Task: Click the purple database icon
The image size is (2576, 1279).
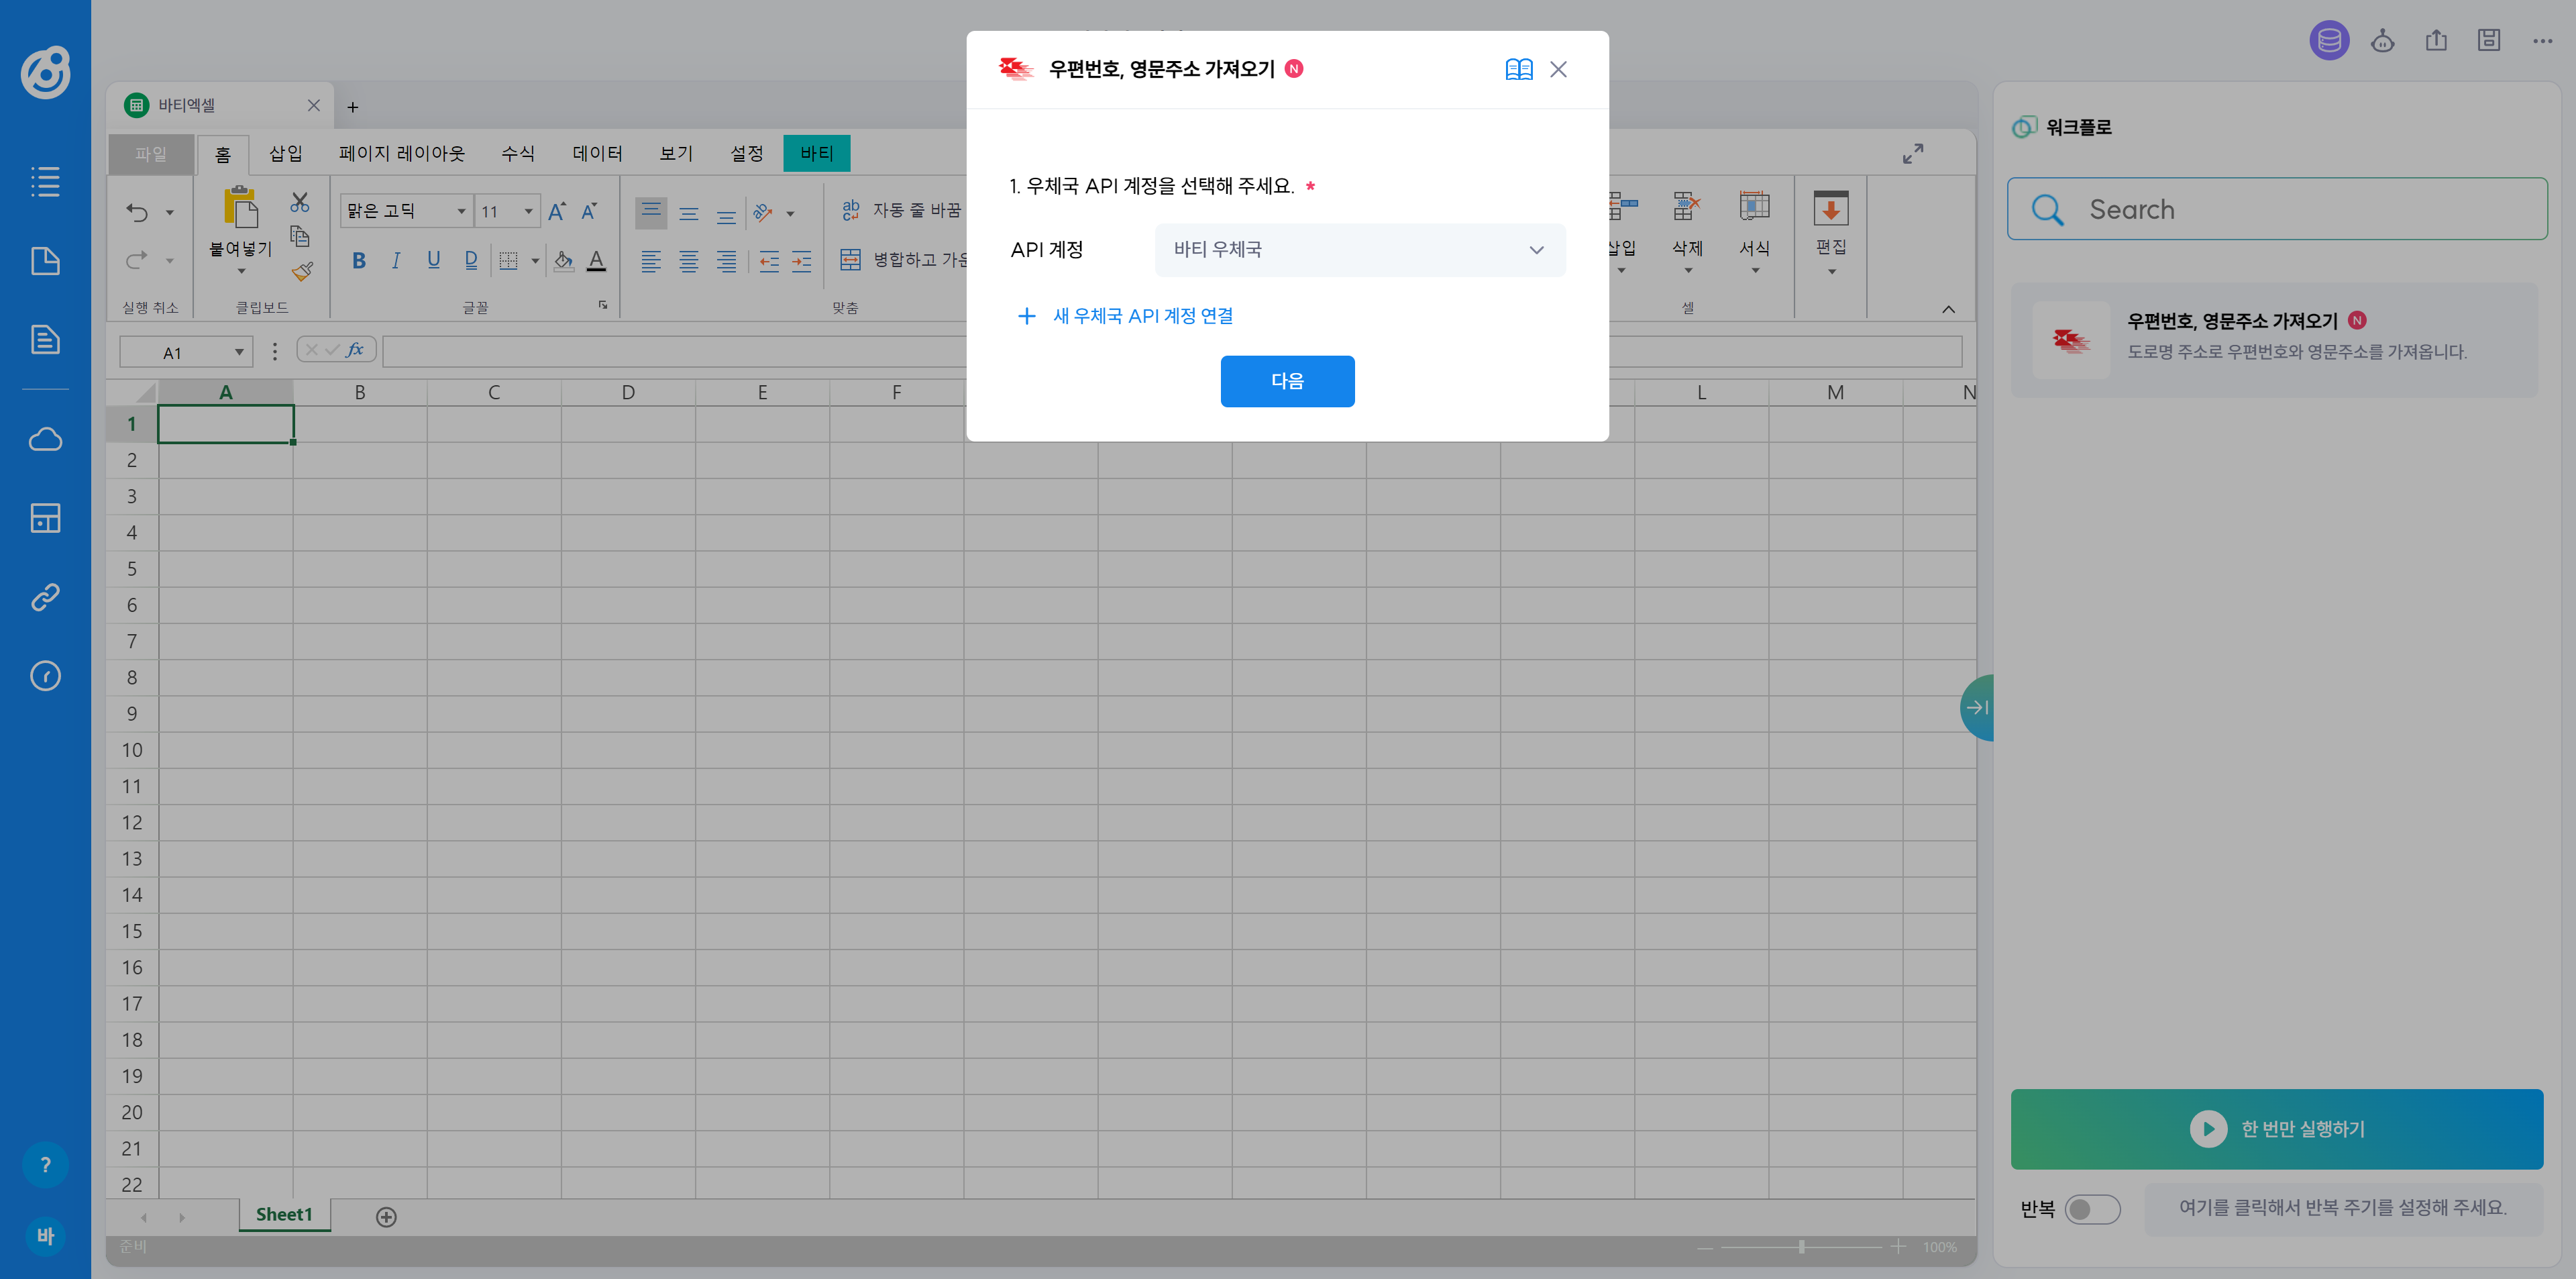Action: 2329,40
